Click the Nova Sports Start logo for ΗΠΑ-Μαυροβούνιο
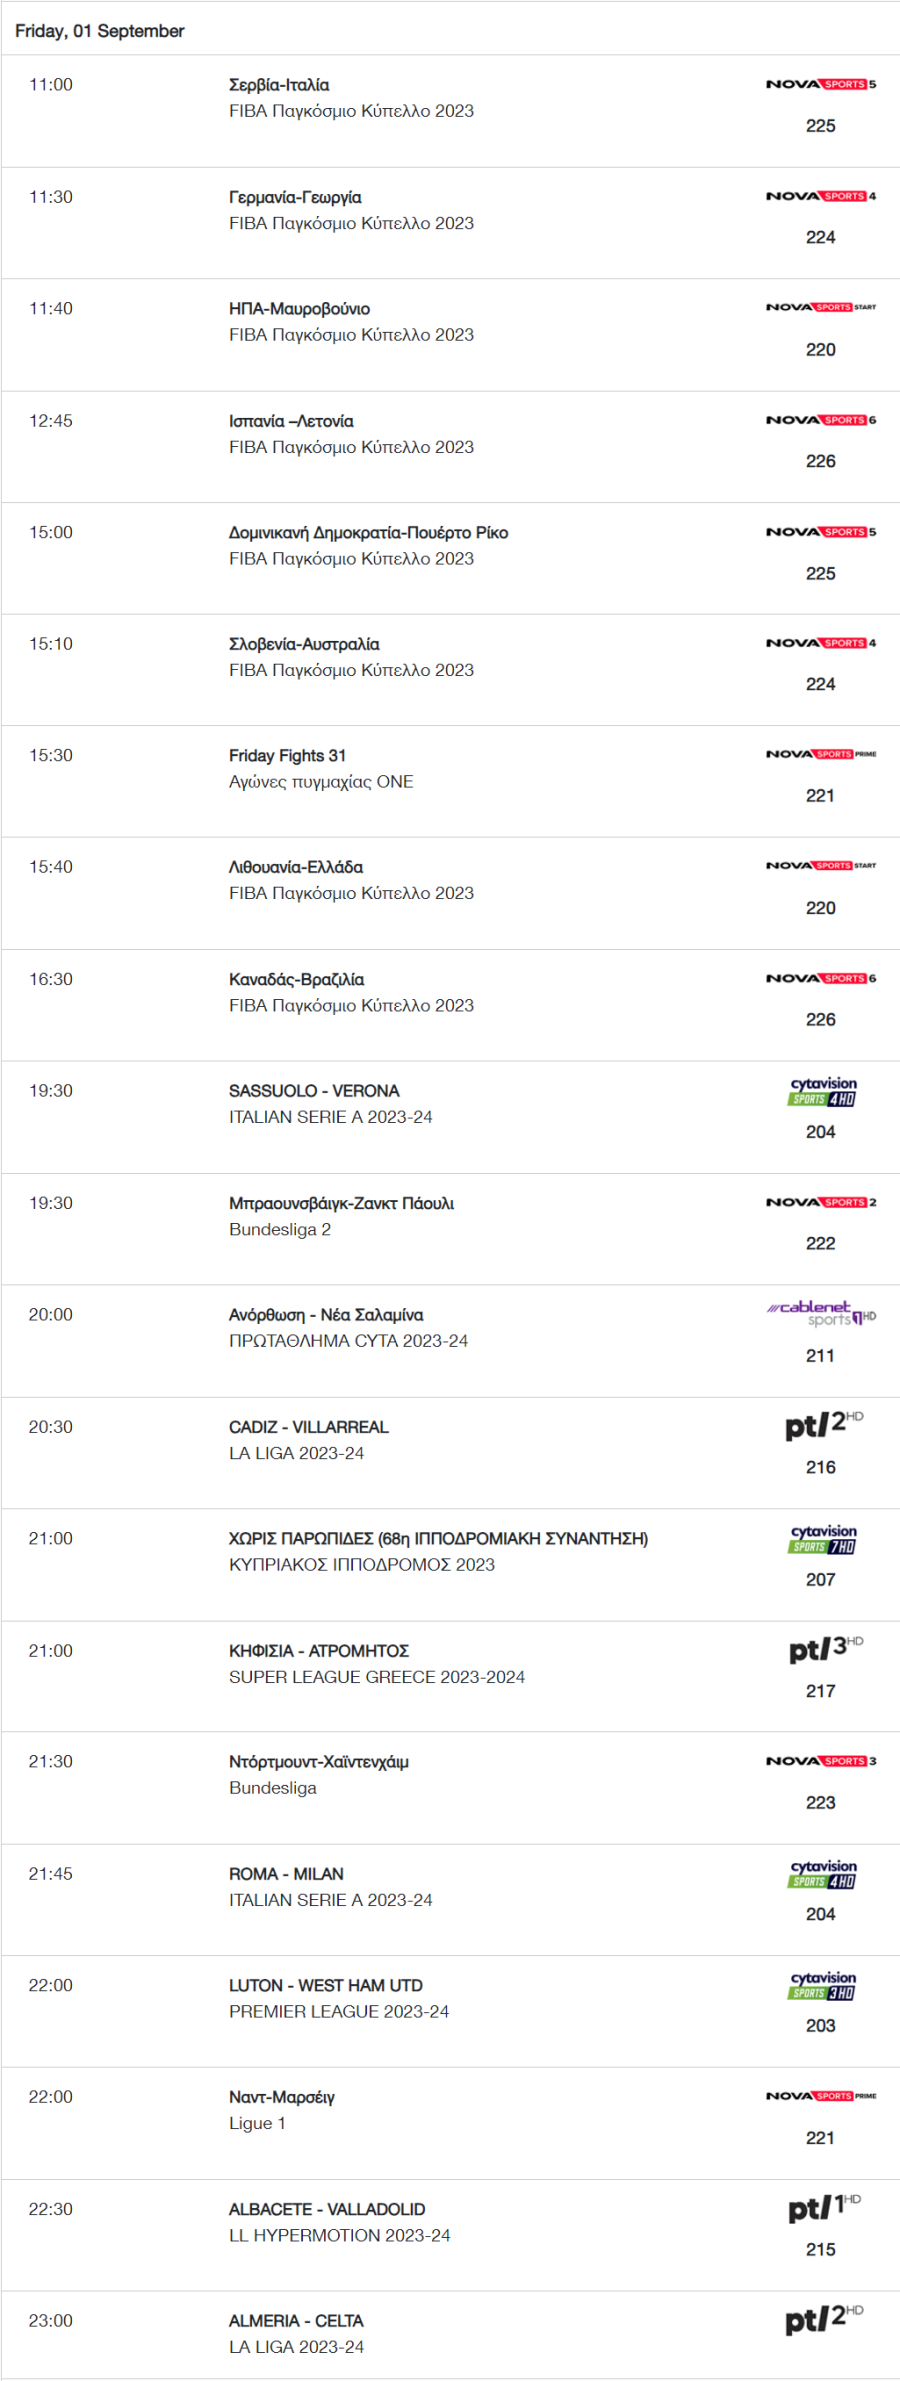Image resolution: width=900 pixels, height=2381 pixels. tap(821, 308)
